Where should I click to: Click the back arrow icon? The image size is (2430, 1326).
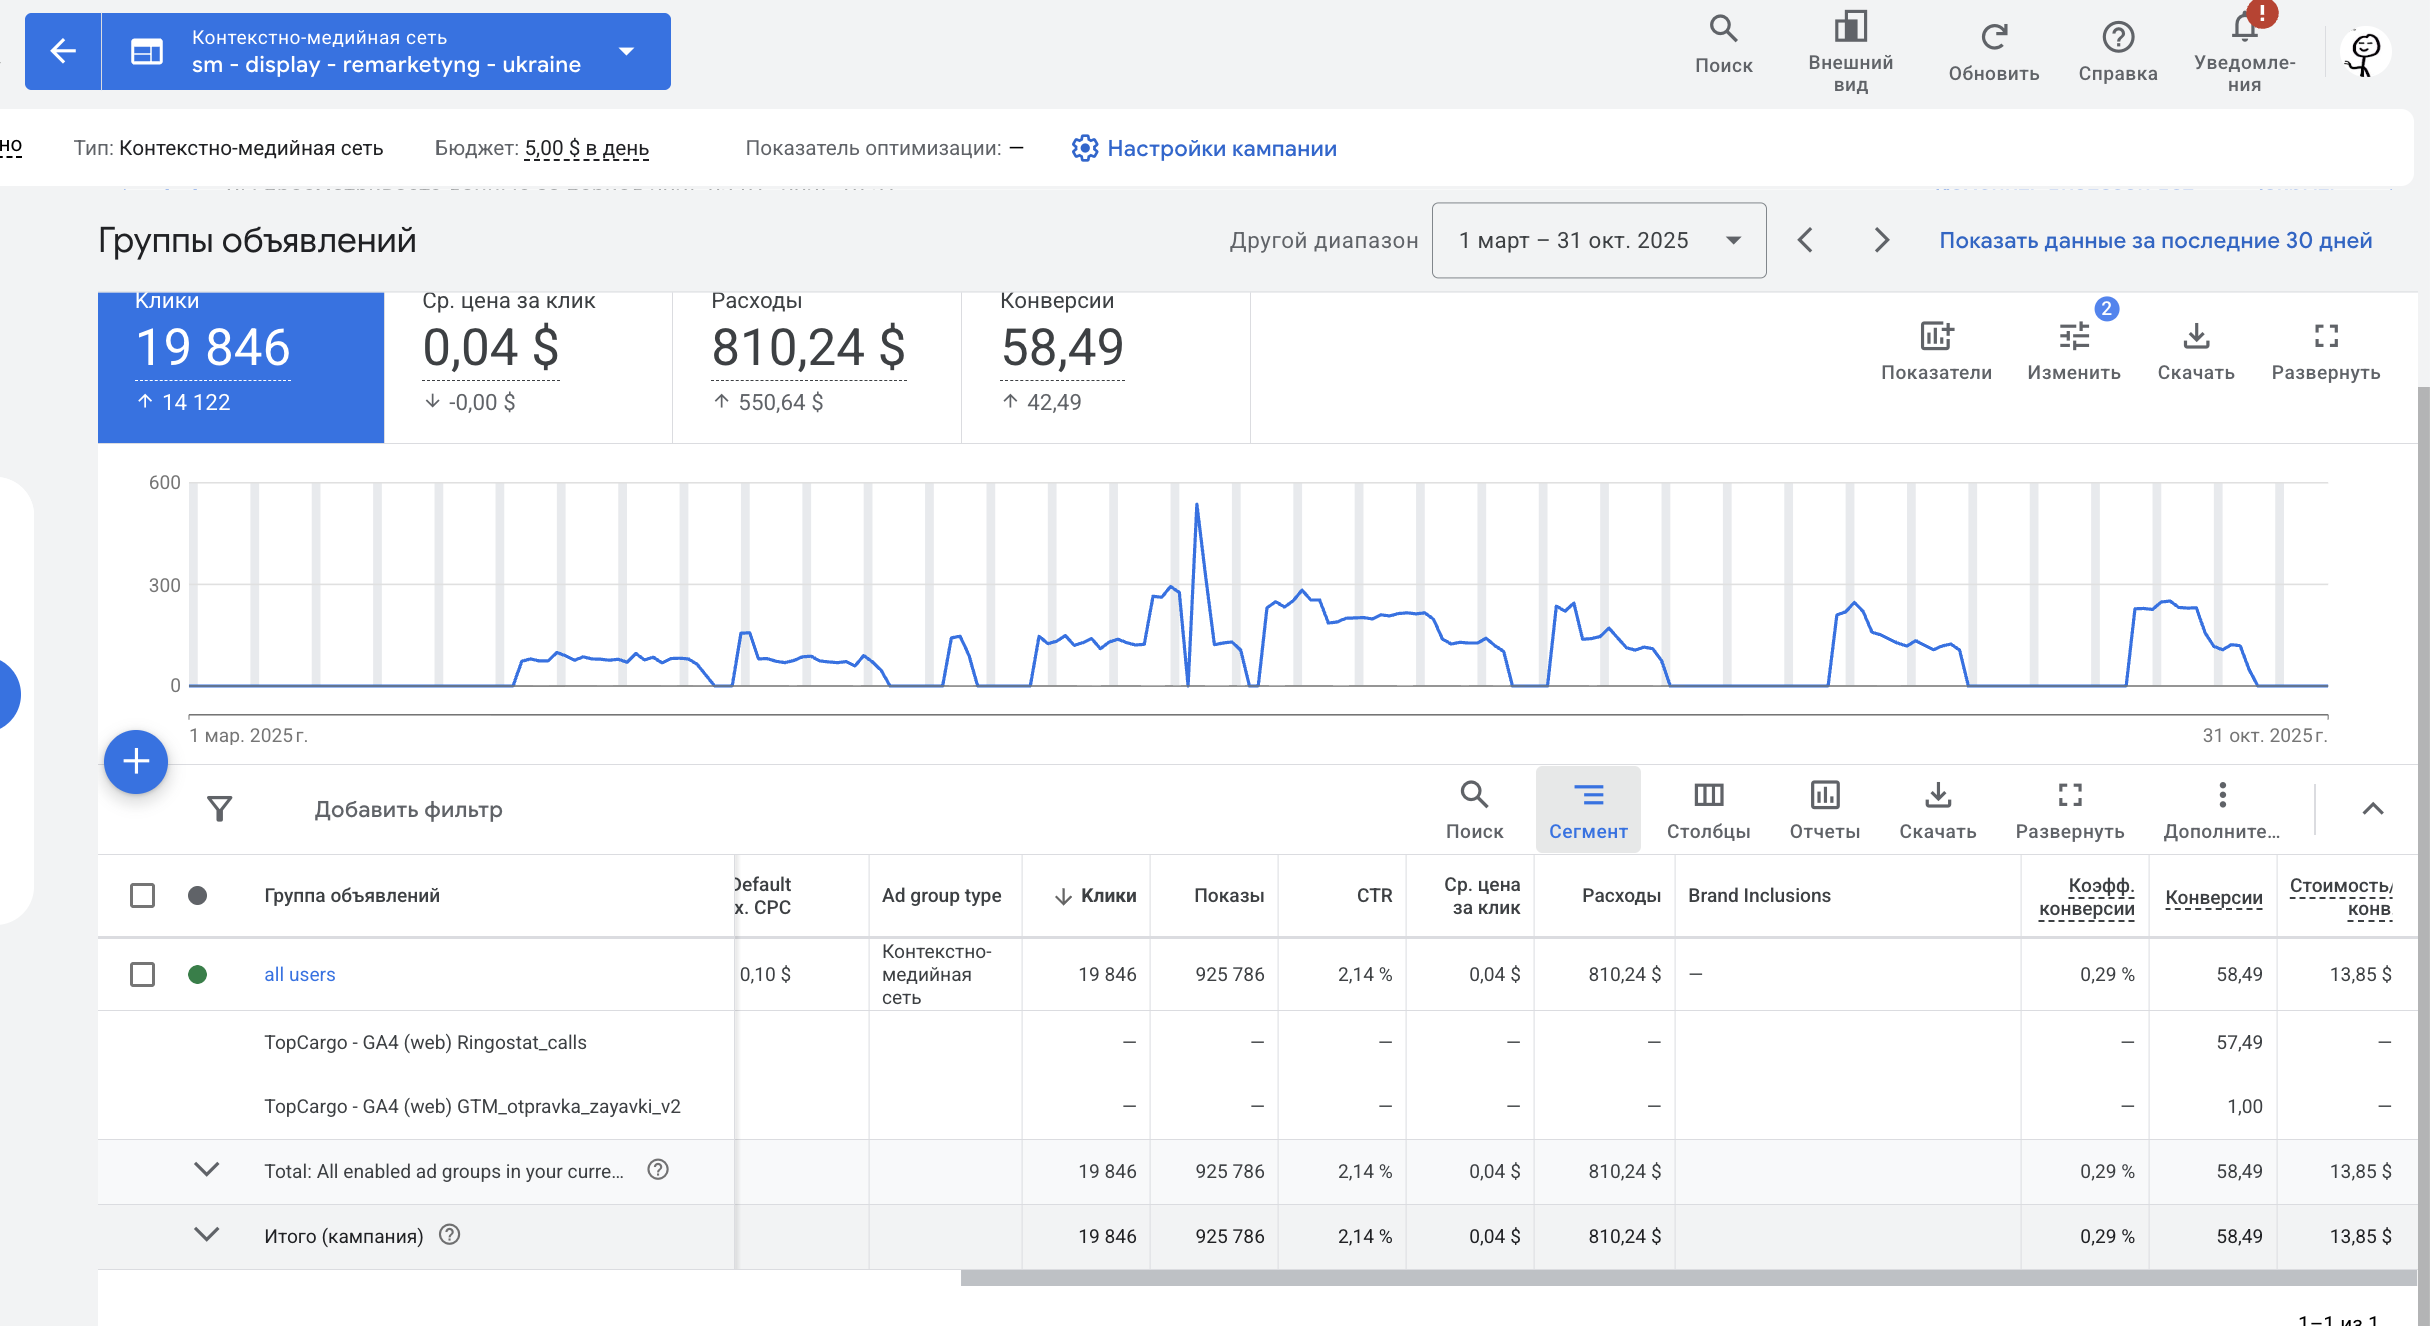click(63, 51)
